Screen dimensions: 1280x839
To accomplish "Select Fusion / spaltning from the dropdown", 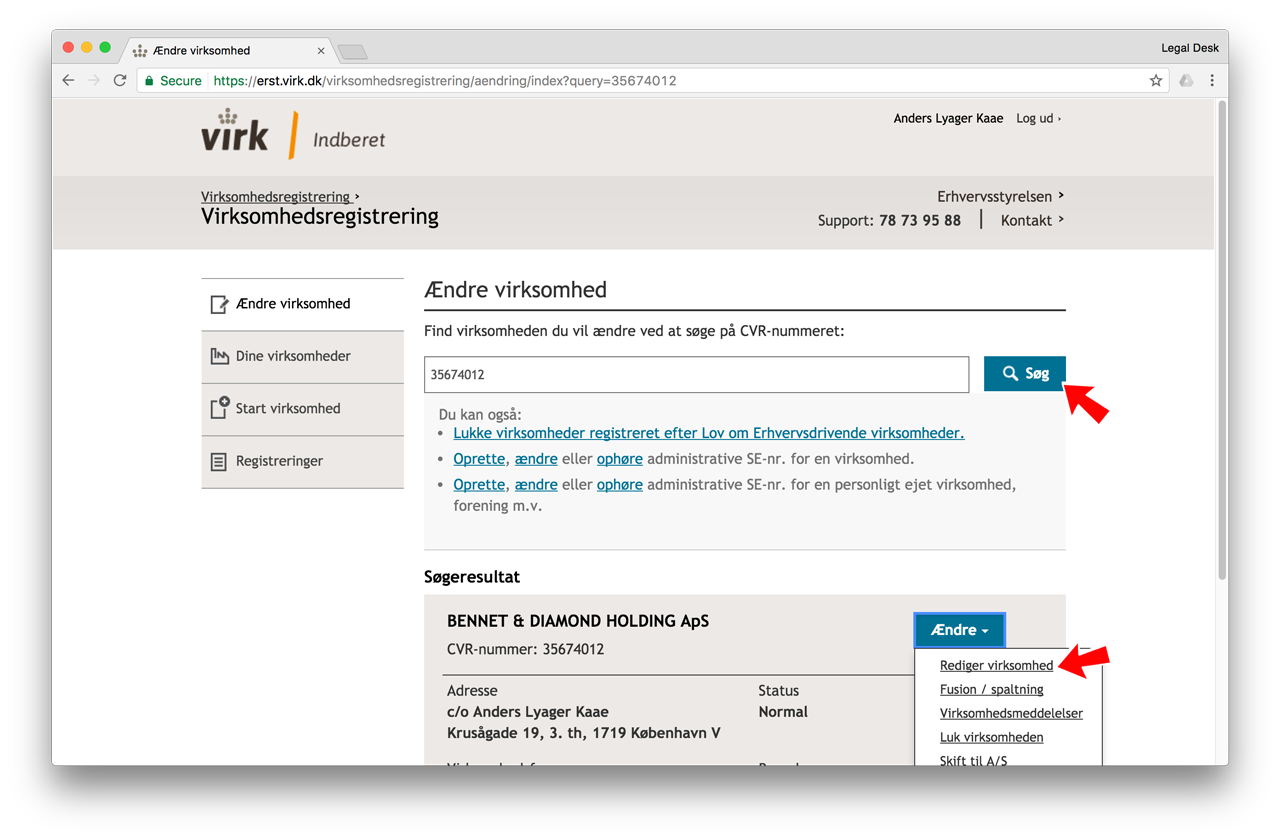I will pyautogui.click(x=991, y=689).
